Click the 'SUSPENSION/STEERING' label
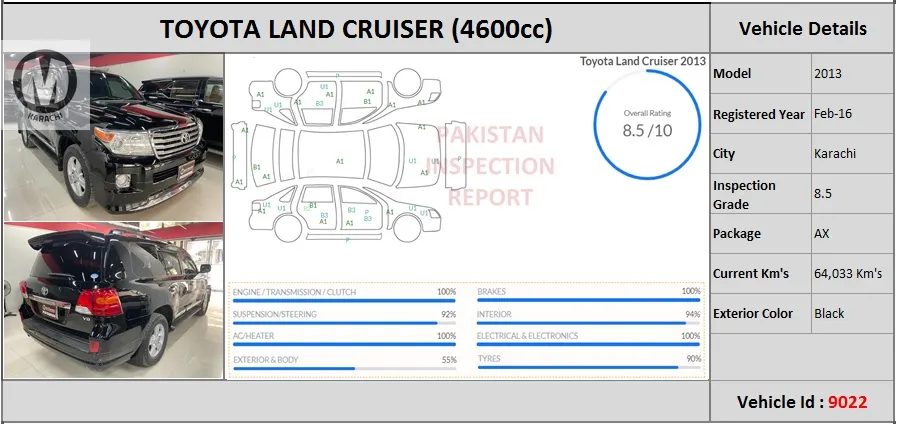897x425 pixels. point(275,315)
